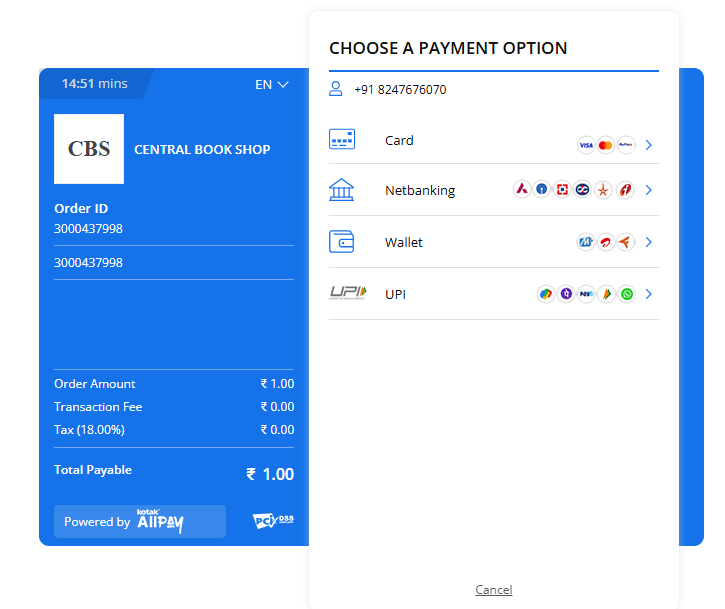The width and height of the screenshot is (725, 609).
Task: Expand the UPI option chevron
Action: pyautogui.click(x=649, y=294)
